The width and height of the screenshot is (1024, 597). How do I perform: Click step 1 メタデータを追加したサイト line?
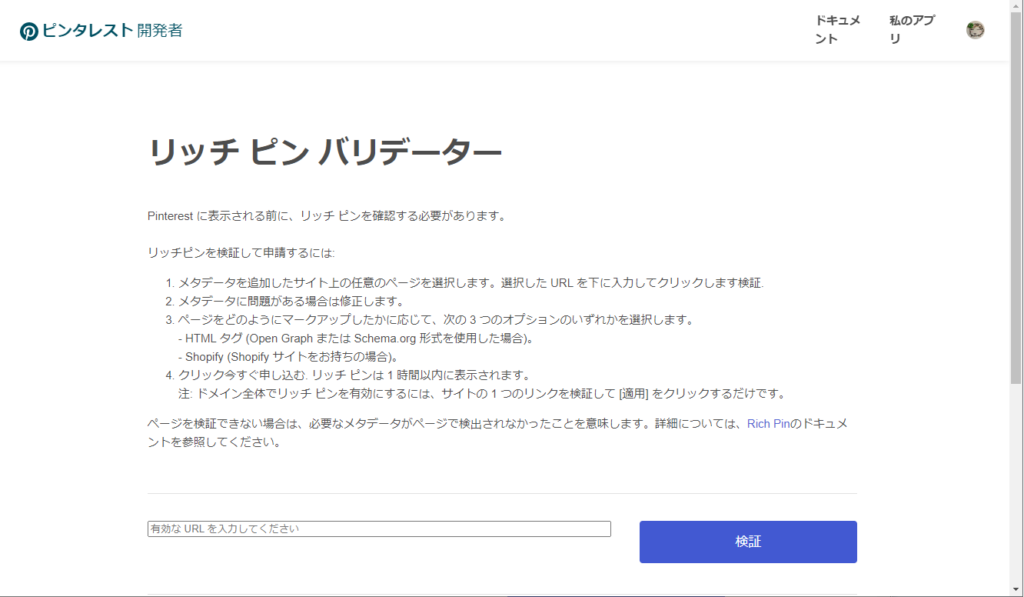[471, 283]
